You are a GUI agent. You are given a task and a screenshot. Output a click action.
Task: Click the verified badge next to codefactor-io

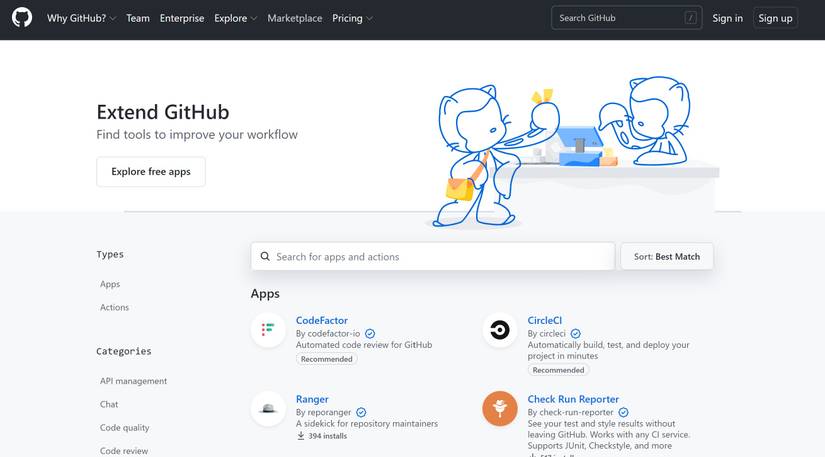370,333
